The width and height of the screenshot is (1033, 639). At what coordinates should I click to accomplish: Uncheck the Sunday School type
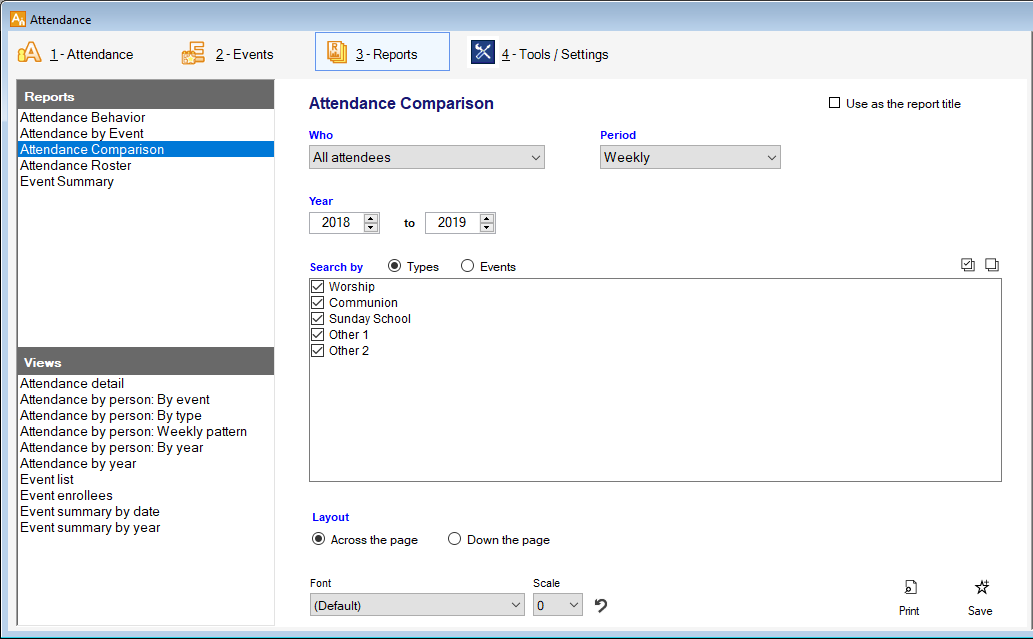[318, 319]
